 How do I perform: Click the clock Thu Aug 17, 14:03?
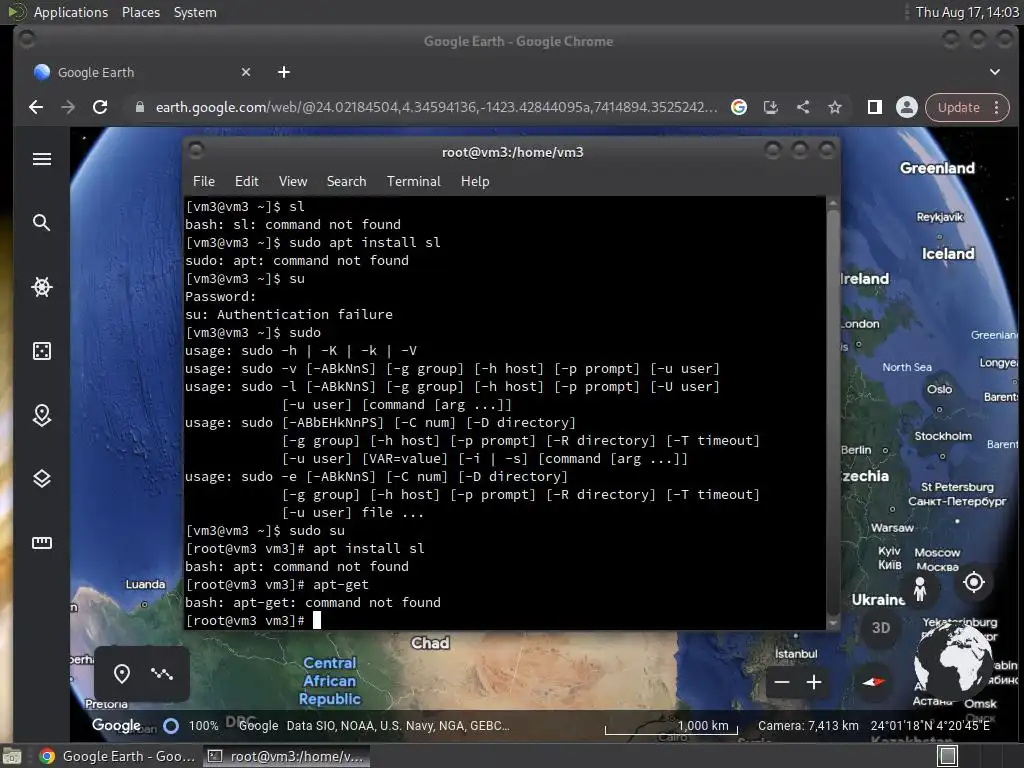click(x=967, y=12)
